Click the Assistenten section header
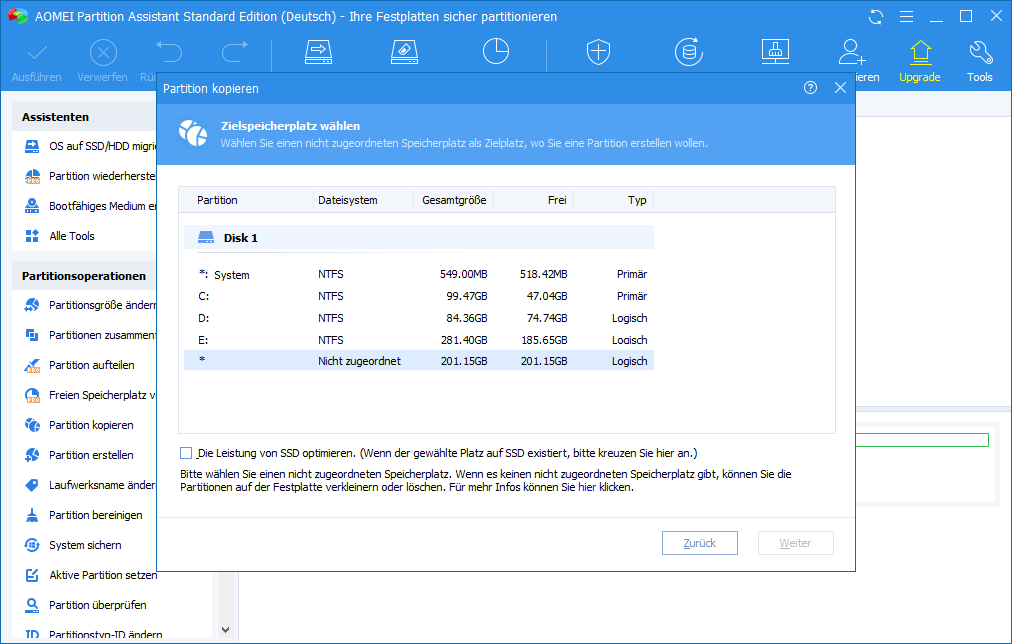Screen dimensions: 1012x644 tap(84, 117)
